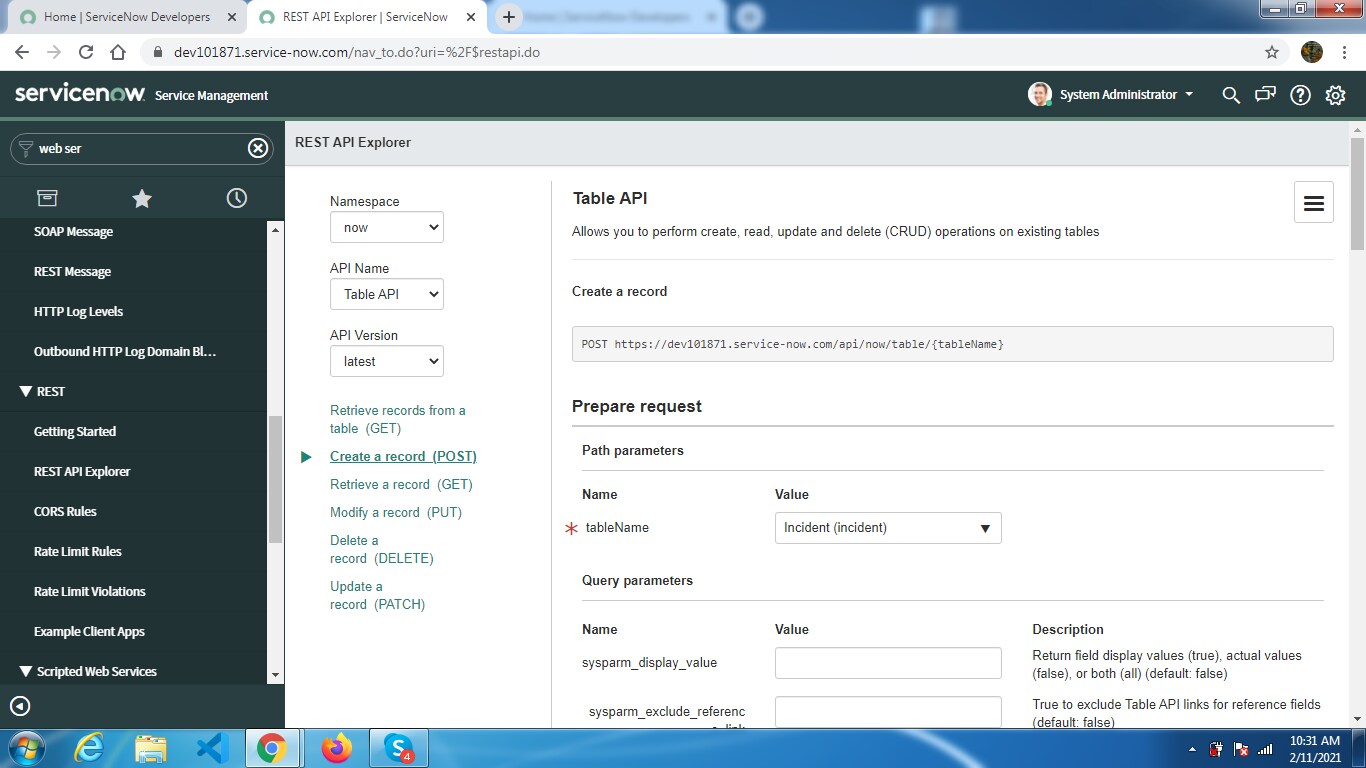Select Retrieve records from a table (GET)
The width and height of the screenshot is (1366, 768).
397,419
